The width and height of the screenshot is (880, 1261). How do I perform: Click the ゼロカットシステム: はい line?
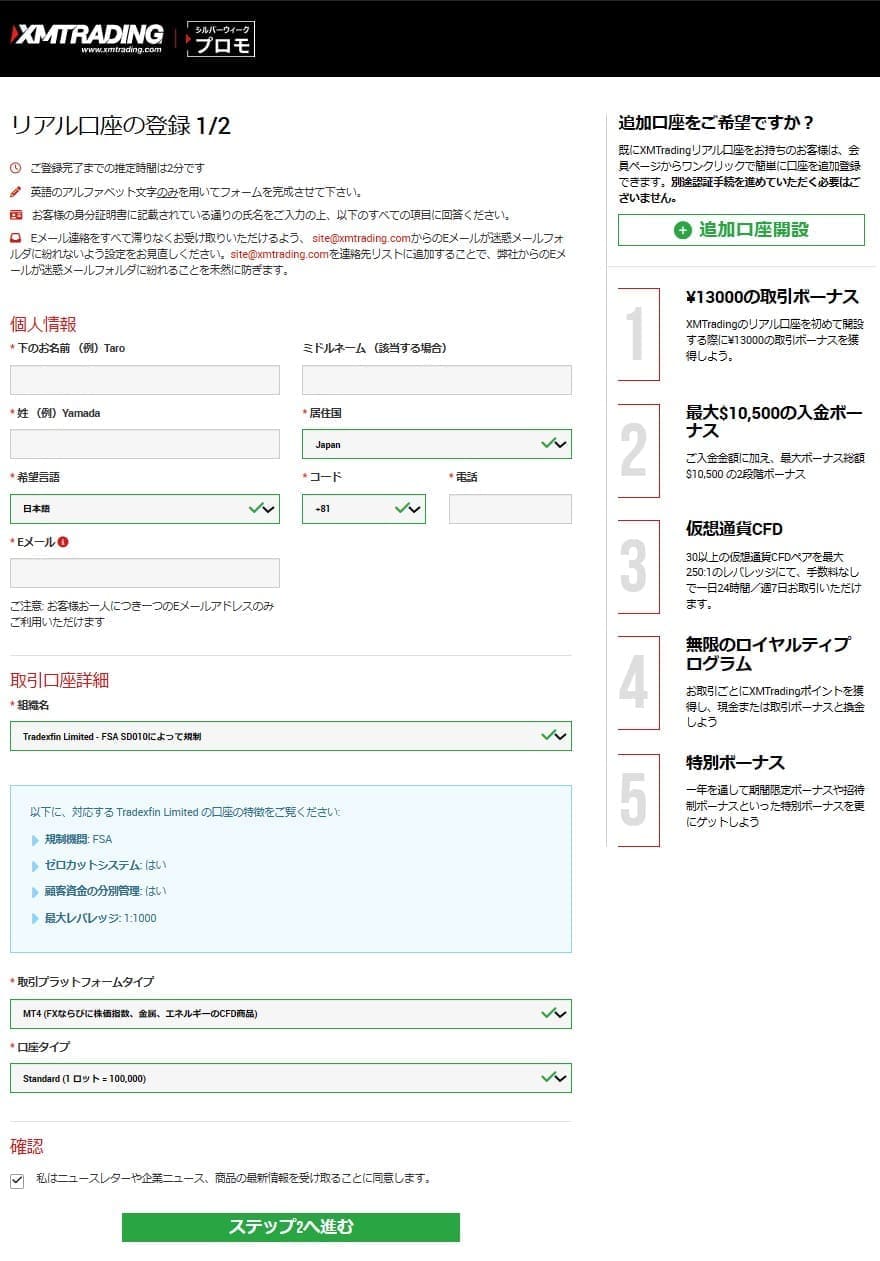point(105,865)
